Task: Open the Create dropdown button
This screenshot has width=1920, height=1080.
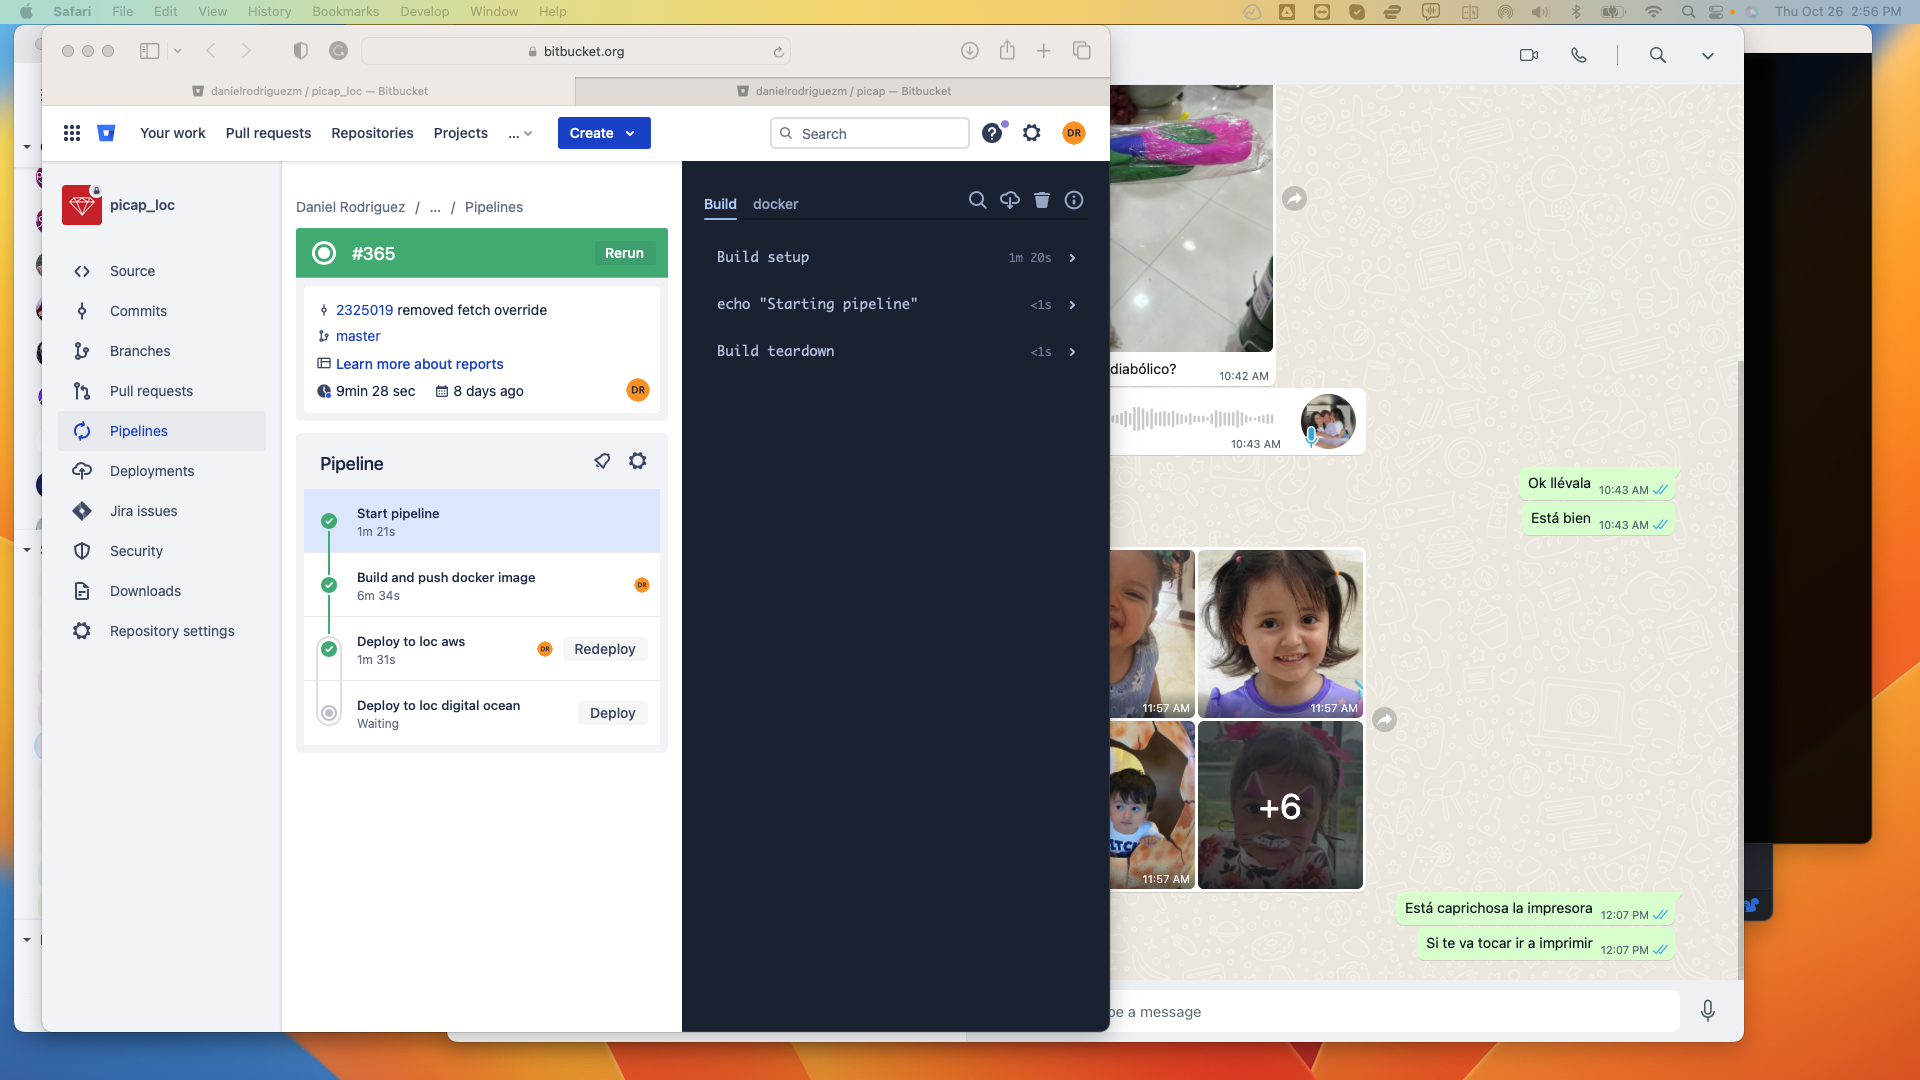Action: point(603,133)
